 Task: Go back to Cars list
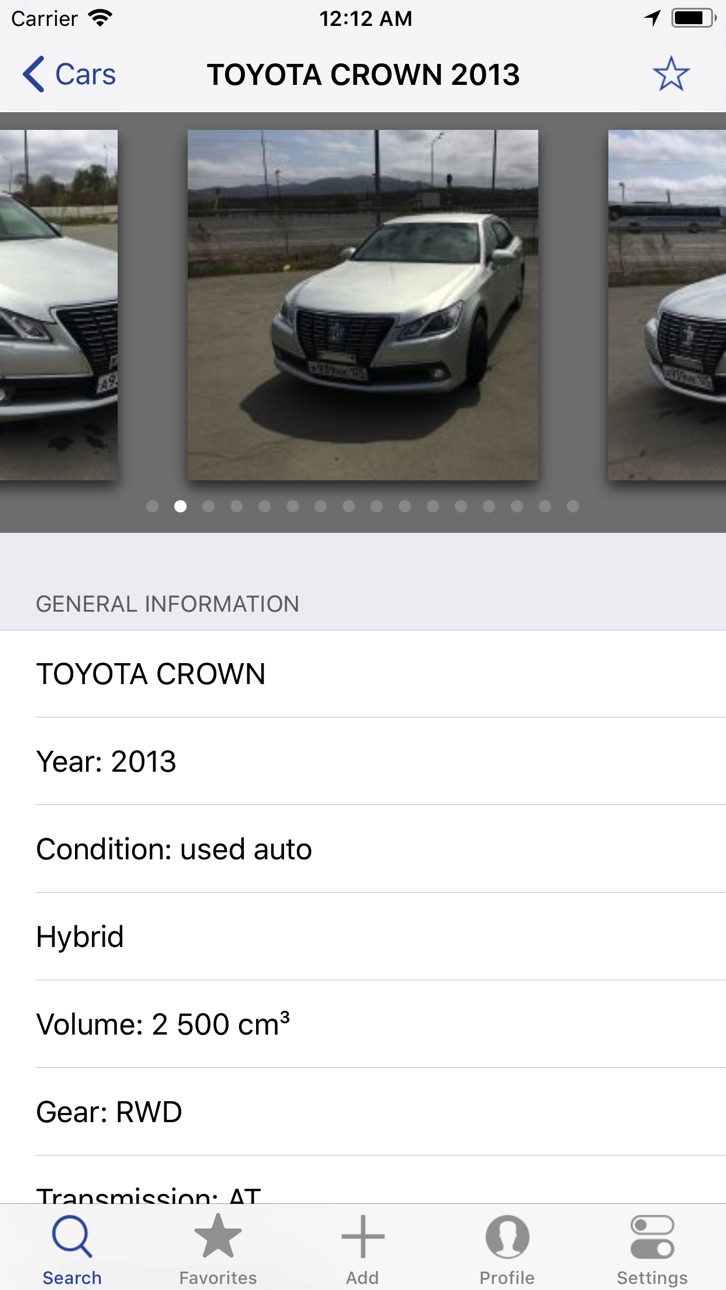tap(69, 74)
